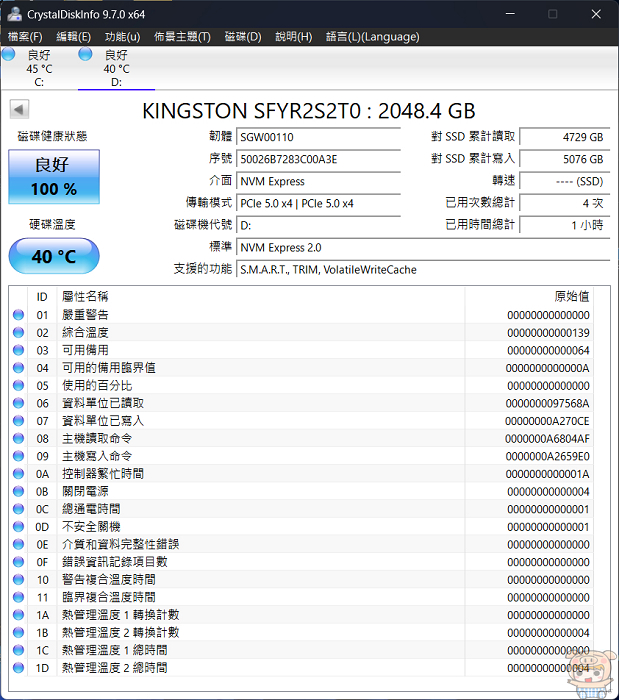Click the 屬性名稱 column header
This screenshot has width=619, height=700.
click(x=85, y=297)
